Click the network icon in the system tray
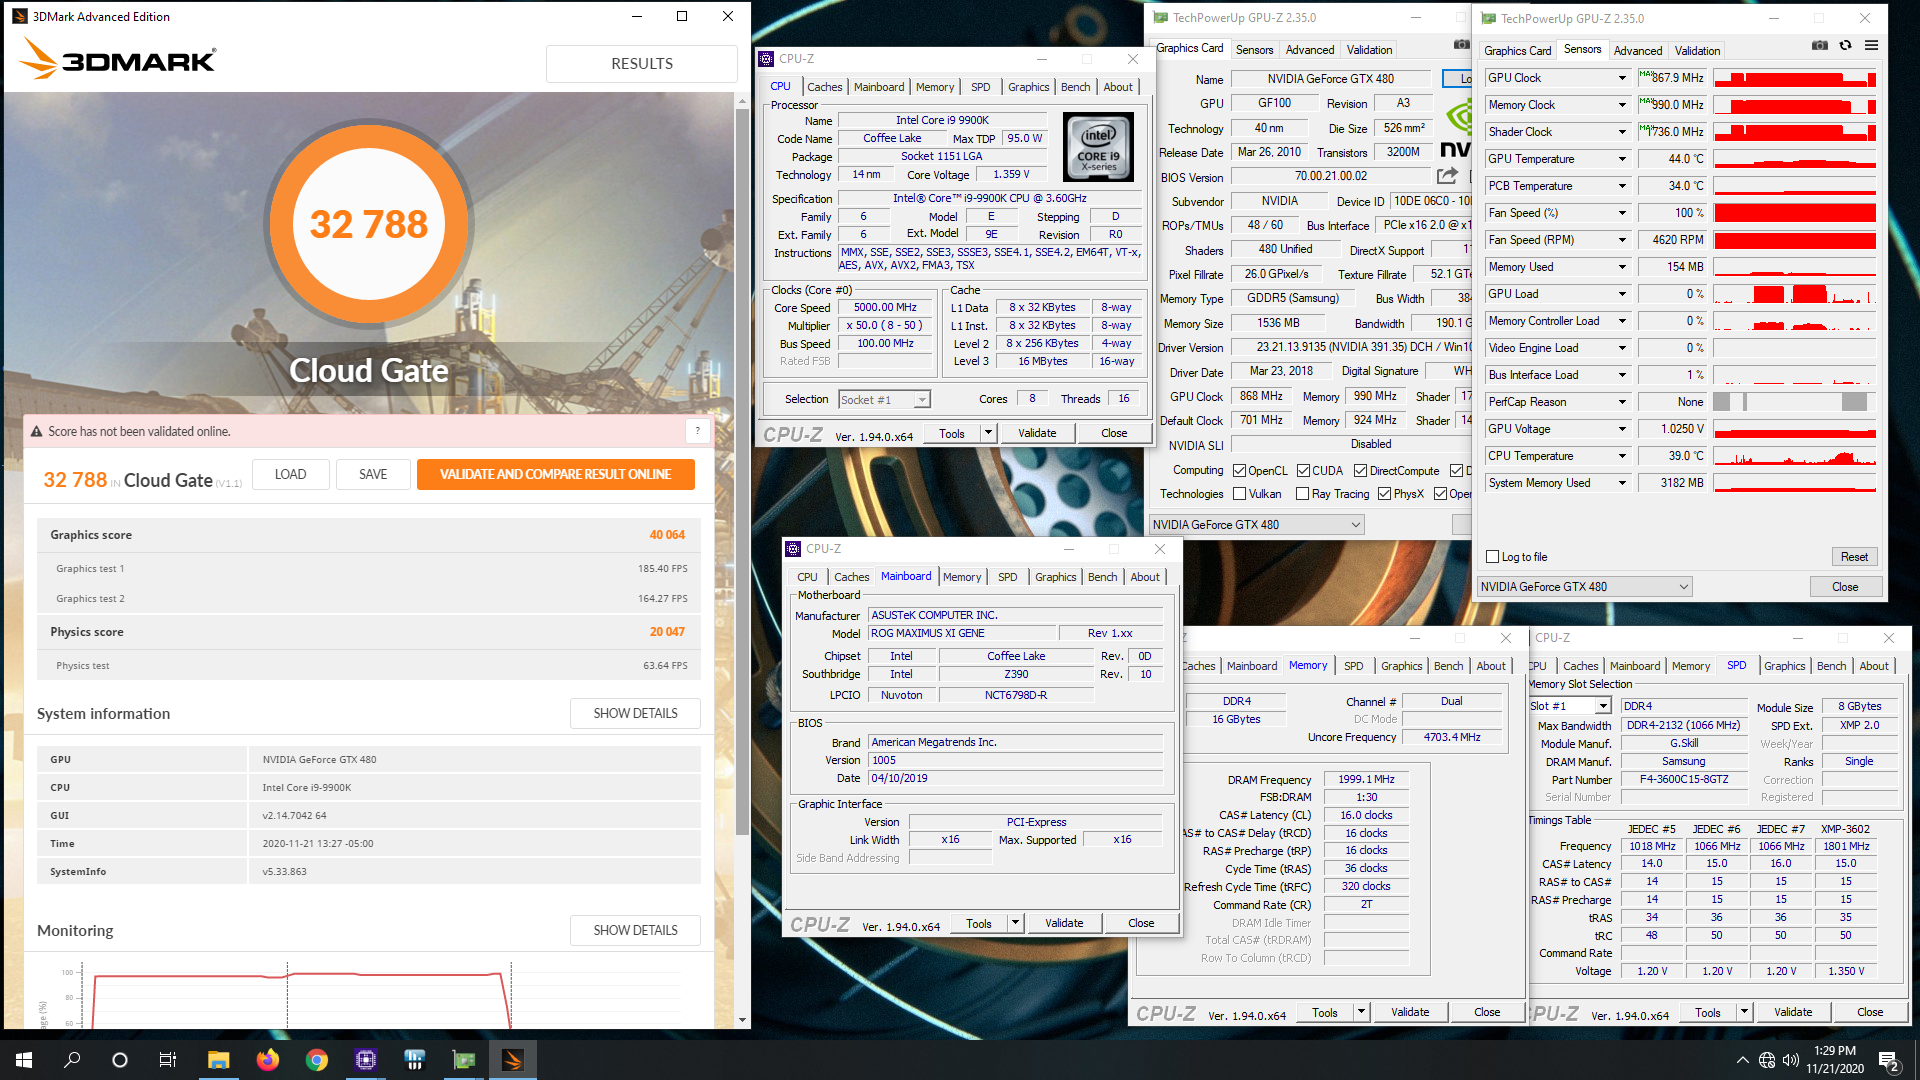 (x=1767, y=1060)
